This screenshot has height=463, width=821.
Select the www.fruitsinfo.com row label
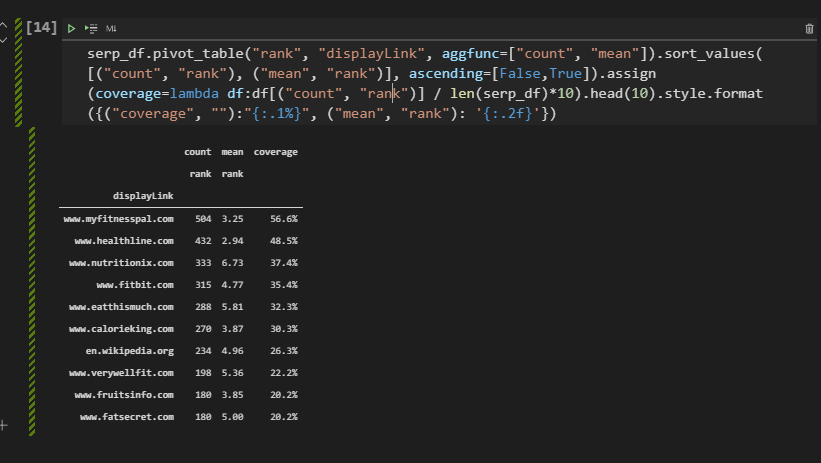coord(124,395)
